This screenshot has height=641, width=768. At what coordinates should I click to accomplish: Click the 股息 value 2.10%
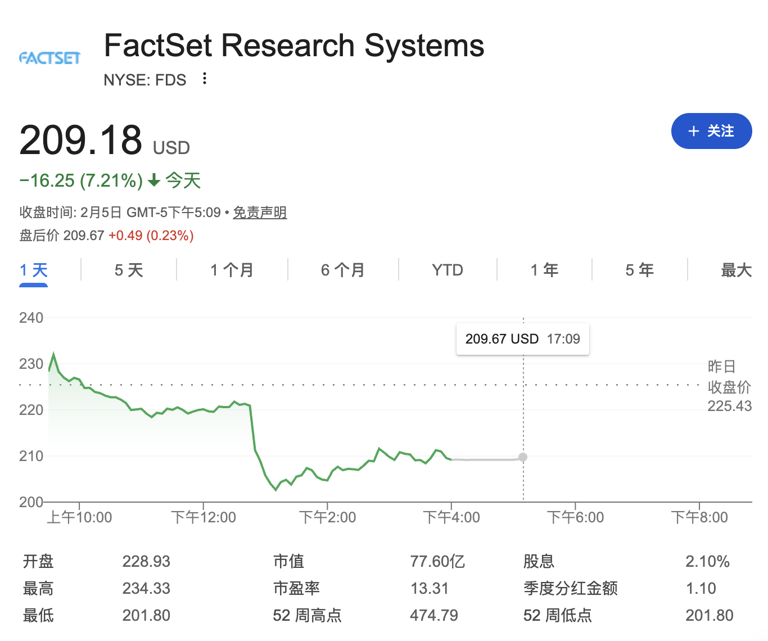tap(707, 561)
